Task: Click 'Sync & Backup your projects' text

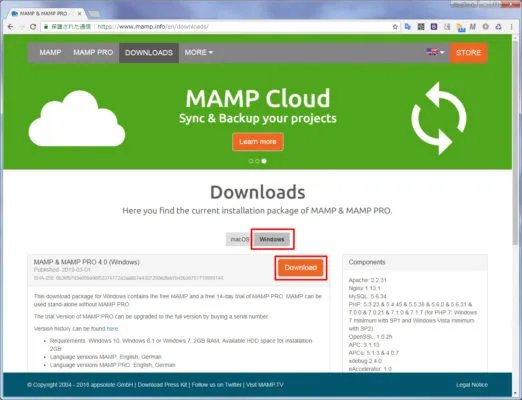Action: (258, 119)
